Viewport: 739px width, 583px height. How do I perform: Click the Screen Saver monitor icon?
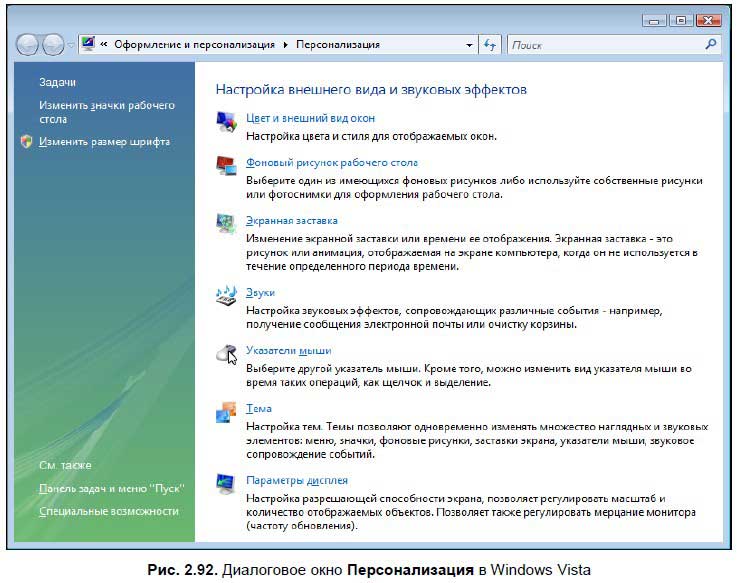click(227, 224)
